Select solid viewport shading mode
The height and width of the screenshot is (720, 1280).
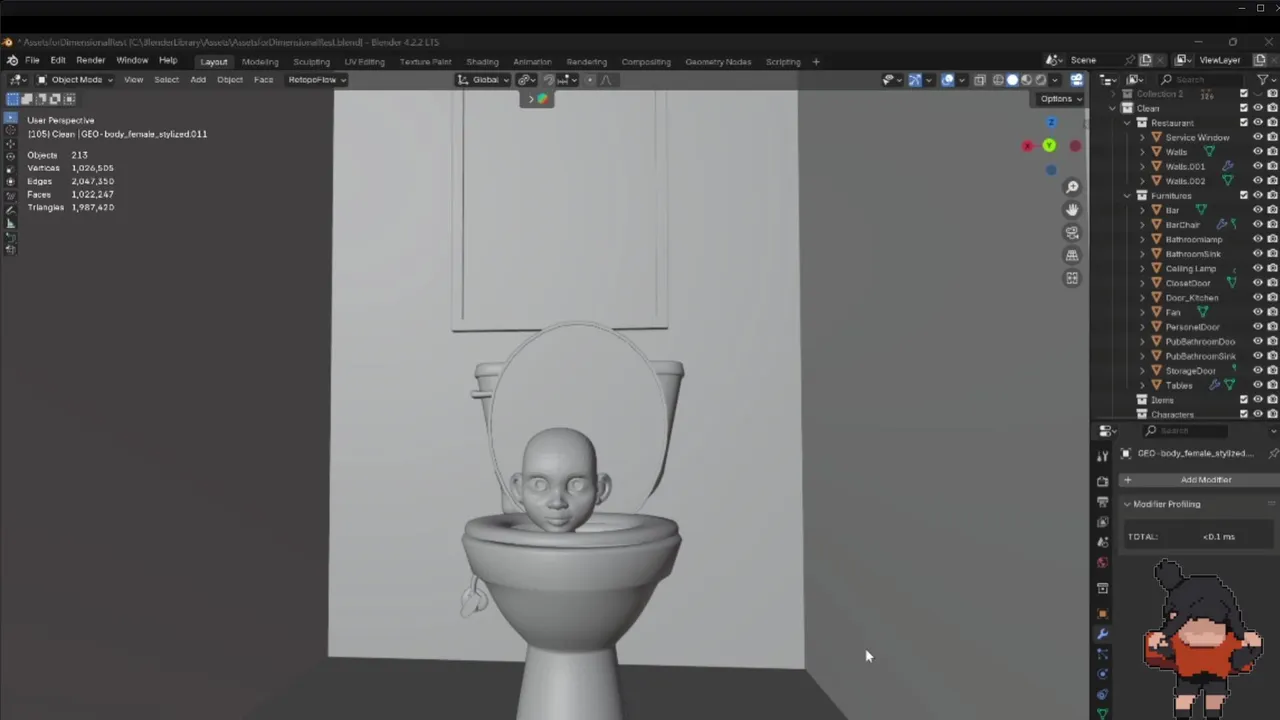[x=1012, y=80]
